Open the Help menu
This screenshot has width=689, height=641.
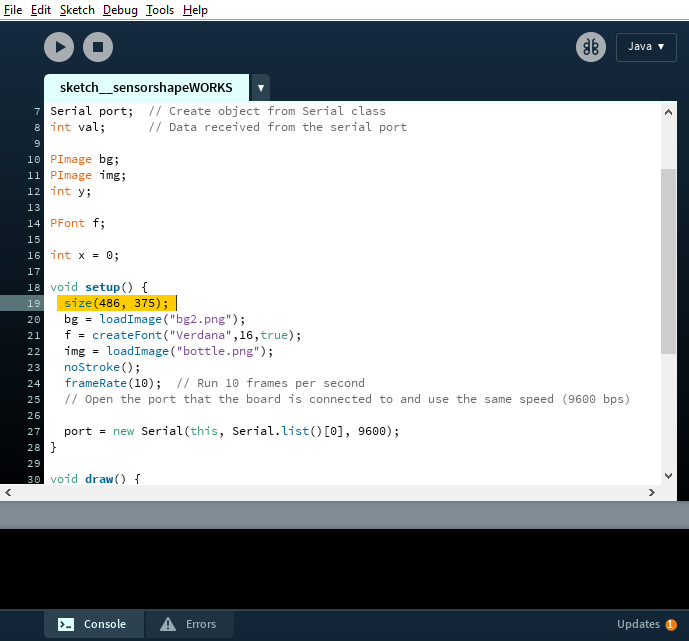[x=195, y=10]
